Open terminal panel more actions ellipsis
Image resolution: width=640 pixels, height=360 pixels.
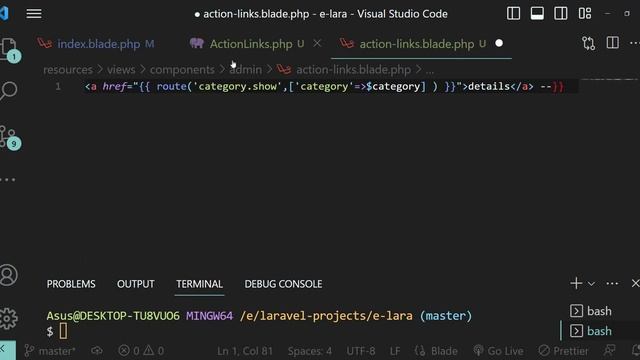coord(612,284)
